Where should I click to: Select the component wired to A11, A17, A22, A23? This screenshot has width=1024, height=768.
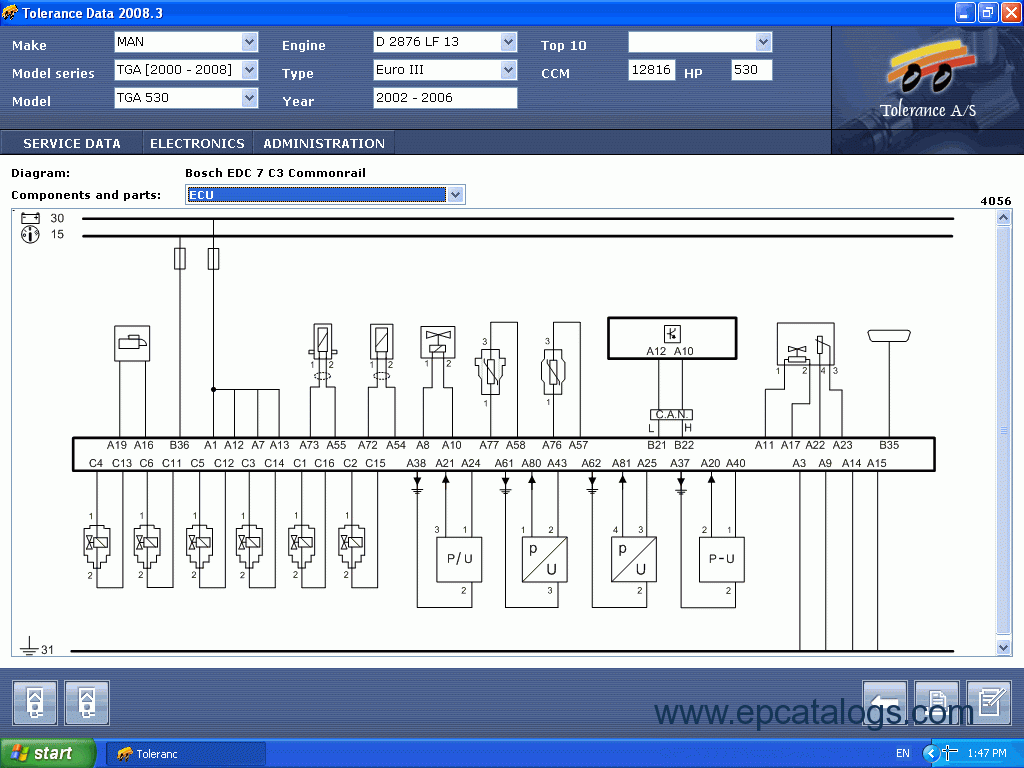(805, 344)
